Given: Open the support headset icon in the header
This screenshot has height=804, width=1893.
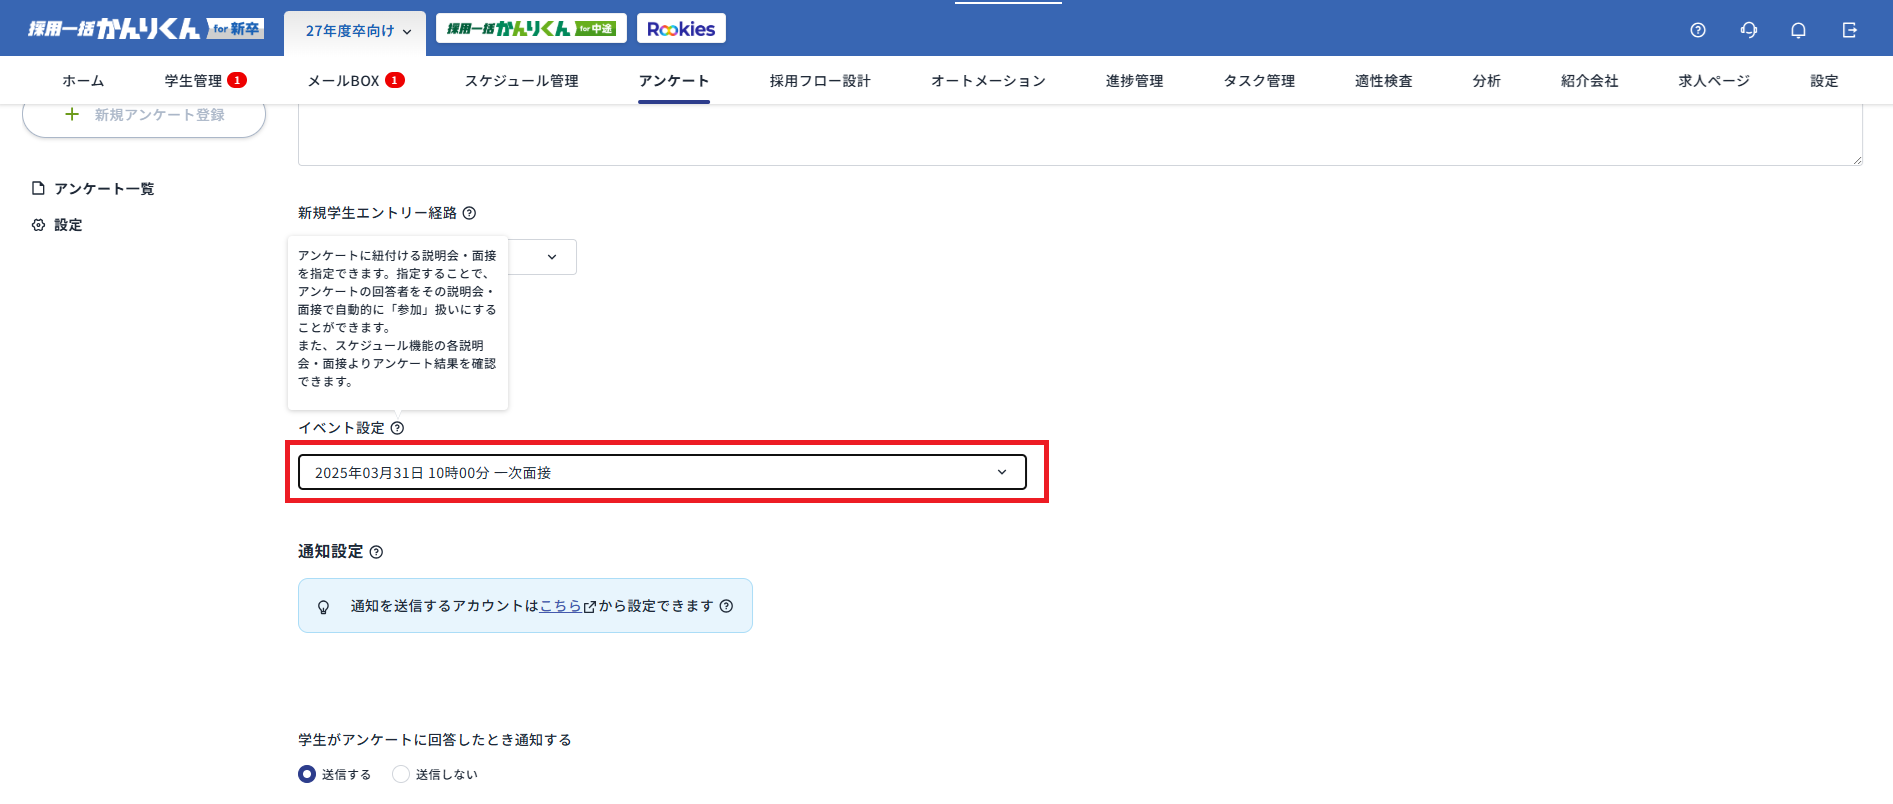Looking at the screenshot, I should point(1749,30).
